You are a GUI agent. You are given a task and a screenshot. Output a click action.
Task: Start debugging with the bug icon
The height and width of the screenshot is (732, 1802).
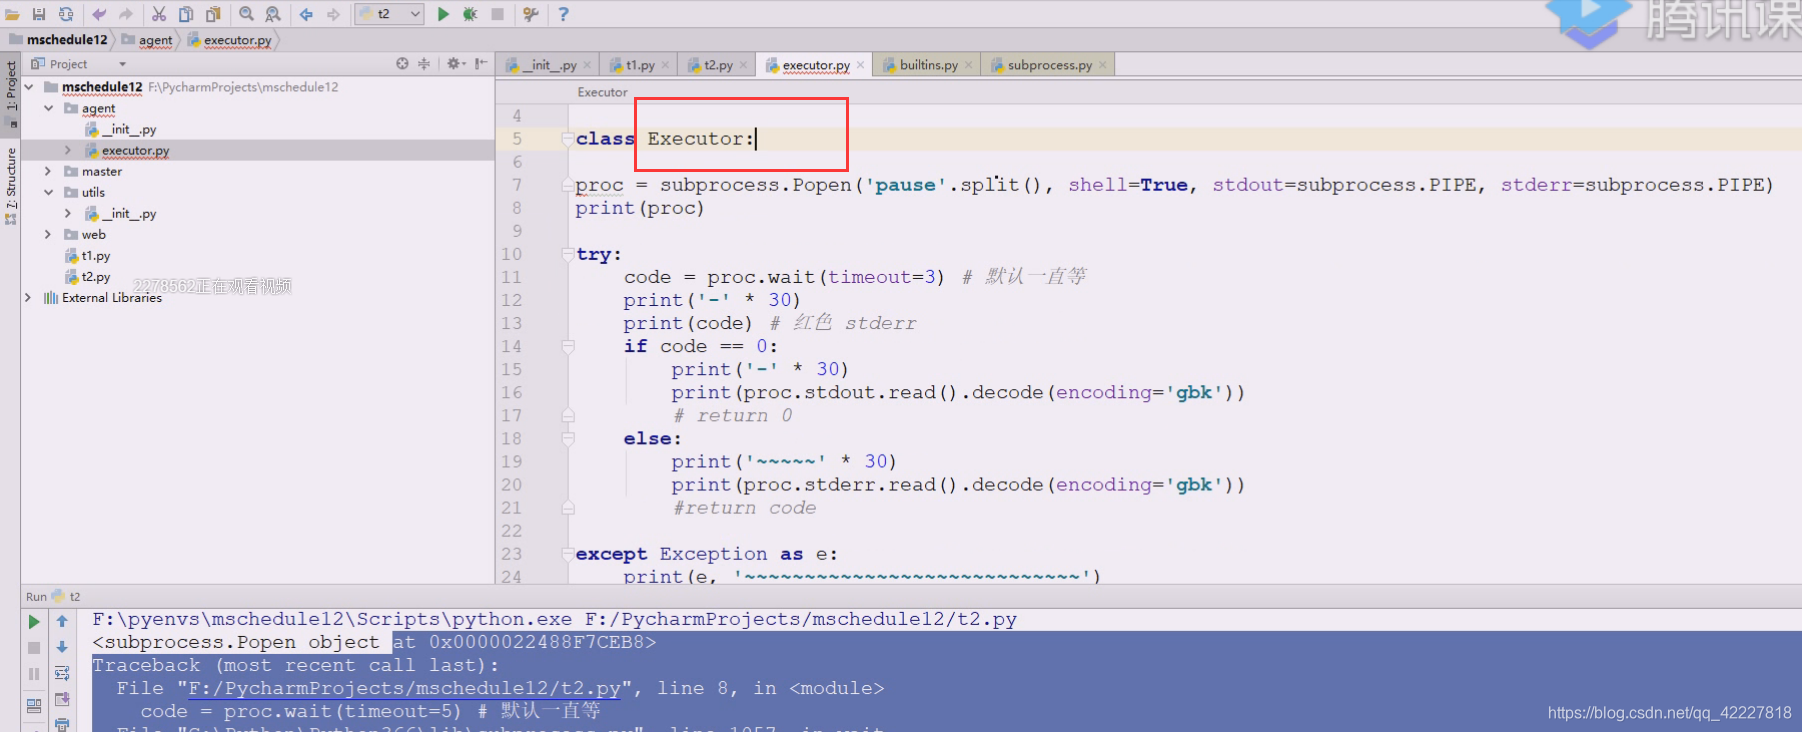[470, 14]
